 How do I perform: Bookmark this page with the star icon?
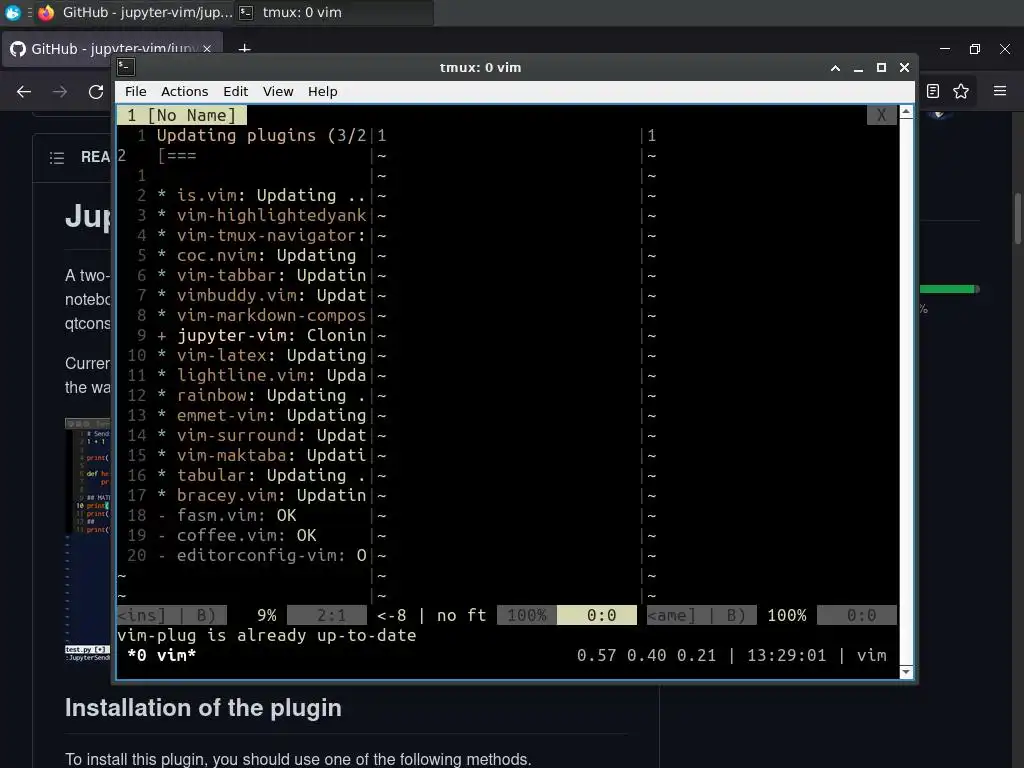pos(961,91)
